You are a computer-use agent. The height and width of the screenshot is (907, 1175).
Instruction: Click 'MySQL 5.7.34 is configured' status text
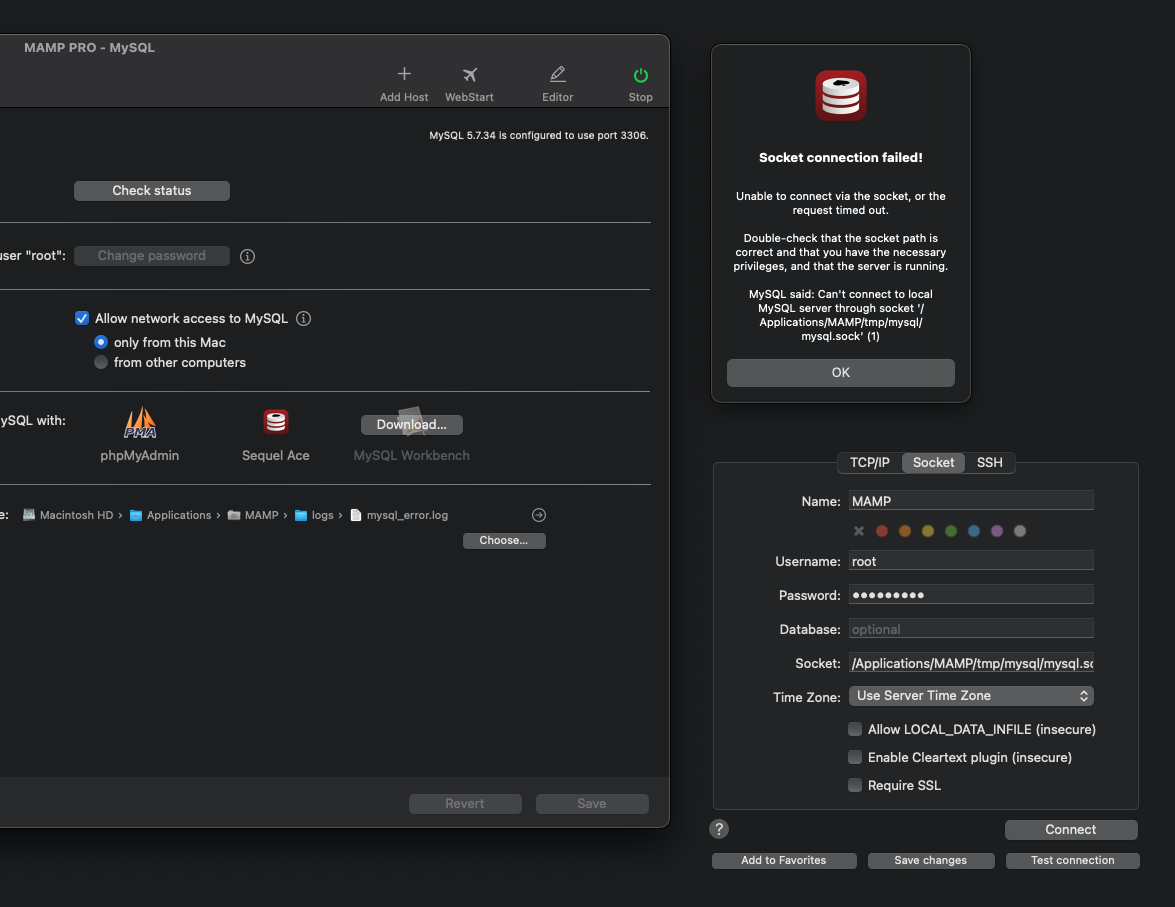tap(539, 136)
